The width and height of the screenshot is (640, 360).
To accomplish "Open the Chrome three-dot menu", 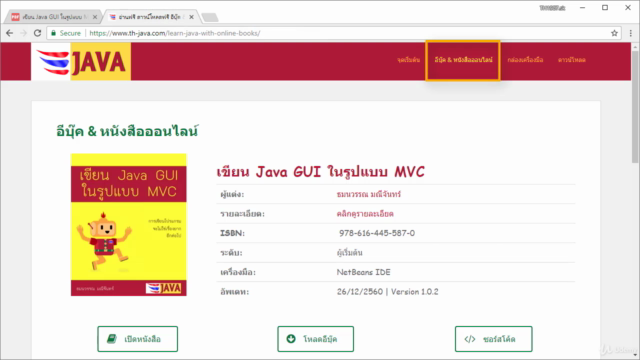I will [631, 33].
